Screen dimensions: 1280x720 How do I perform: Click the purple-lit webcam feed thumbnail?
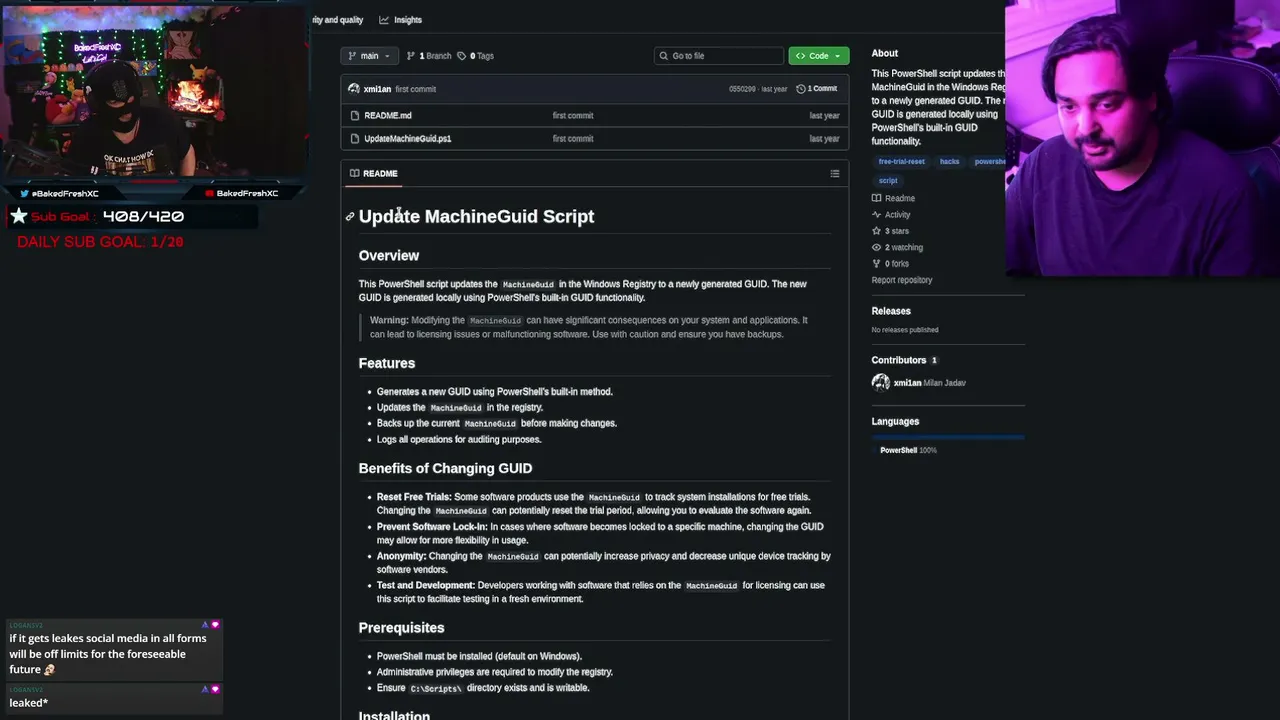(x=1142, y=137)
